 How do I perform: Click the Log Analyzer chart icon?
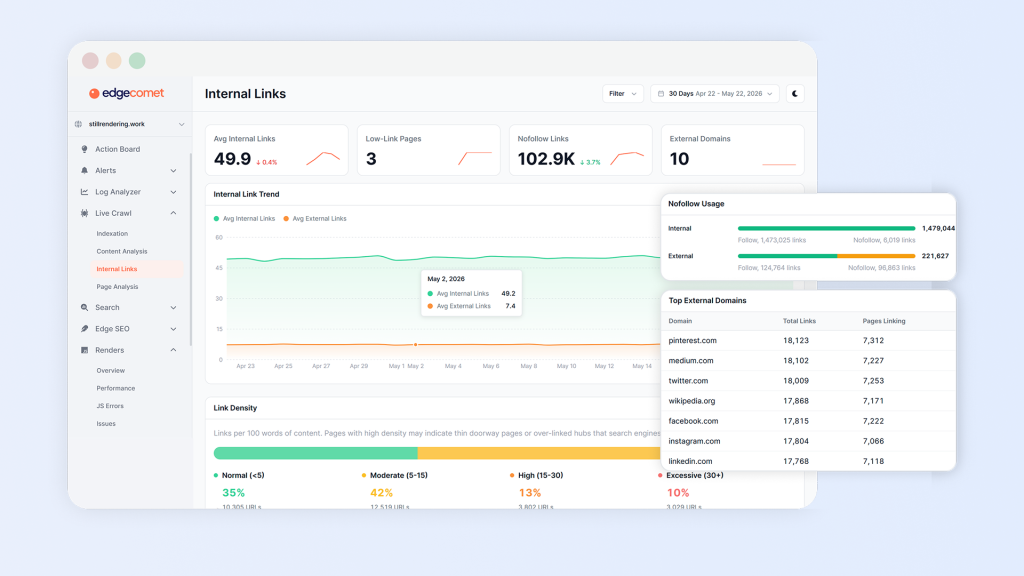pos(84,192)
